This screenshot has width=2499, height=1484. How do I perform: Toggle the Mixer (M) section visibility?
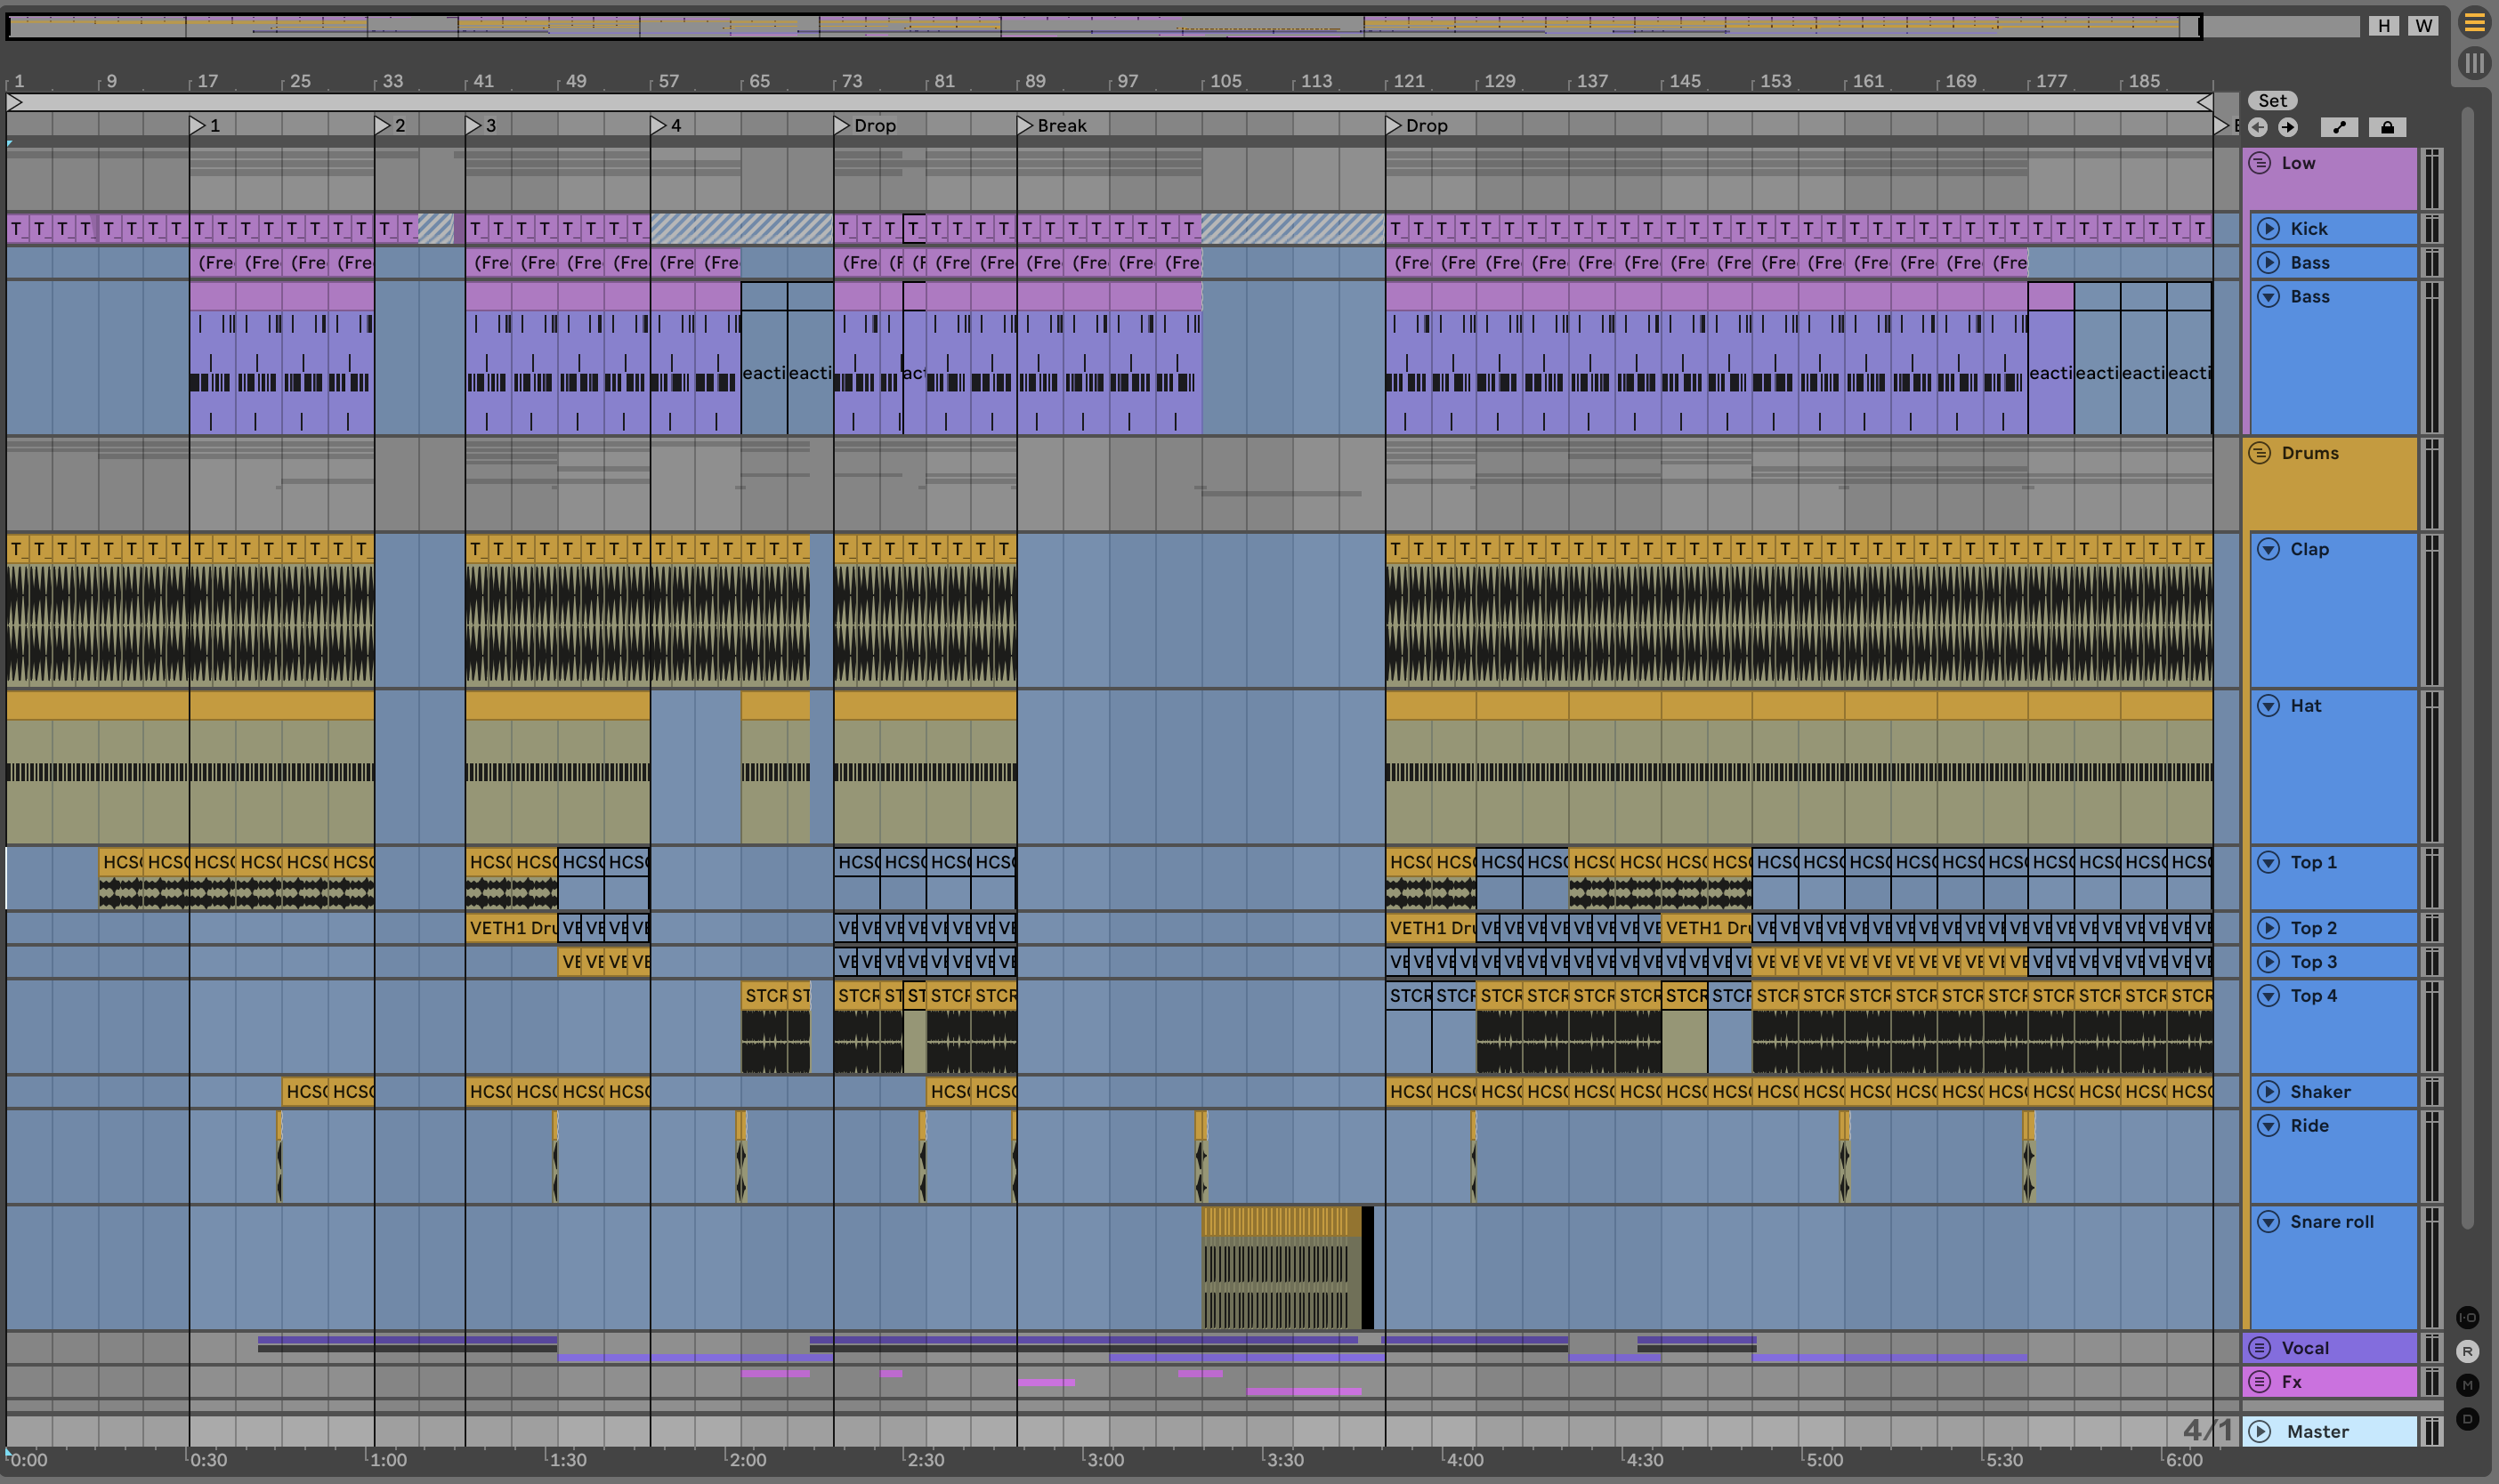(2467, 1385)
